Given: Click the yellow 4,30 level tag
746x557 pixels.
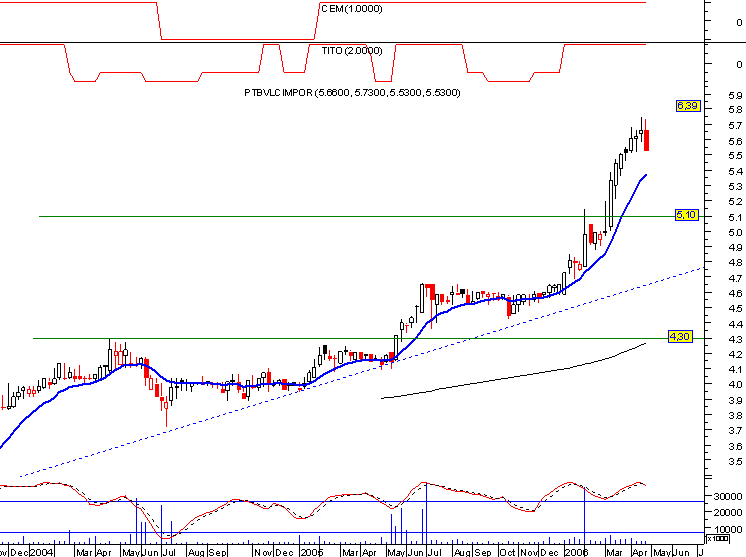Looking at the screenshot, I should click(x=680, y=337).
